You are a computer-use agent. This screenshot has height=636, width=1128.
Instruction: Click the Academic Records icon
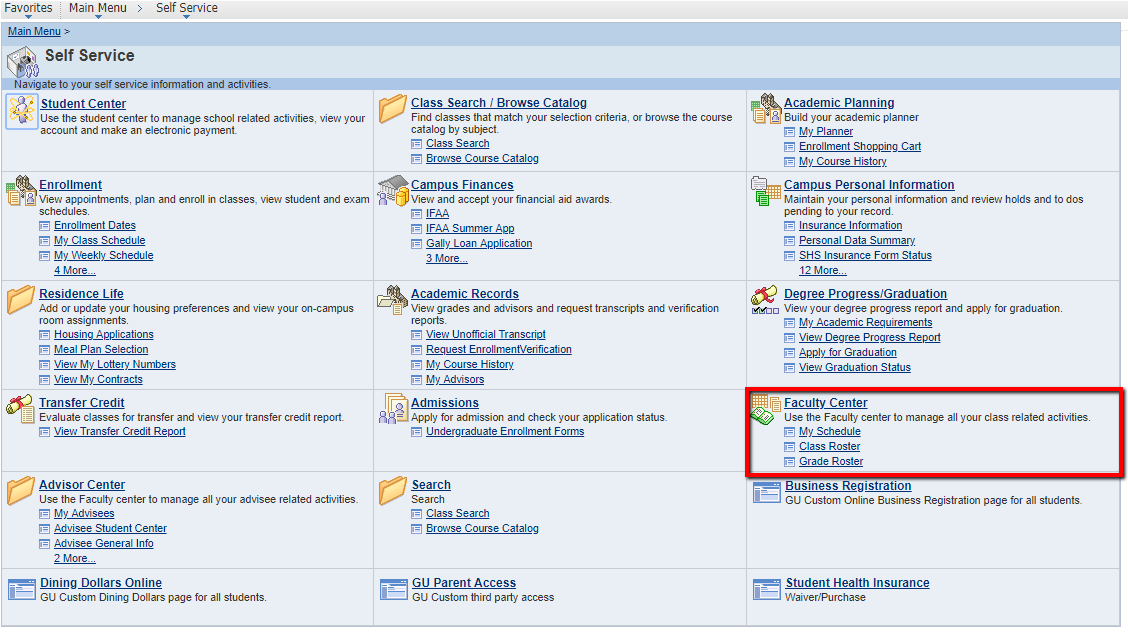(393, 300)
